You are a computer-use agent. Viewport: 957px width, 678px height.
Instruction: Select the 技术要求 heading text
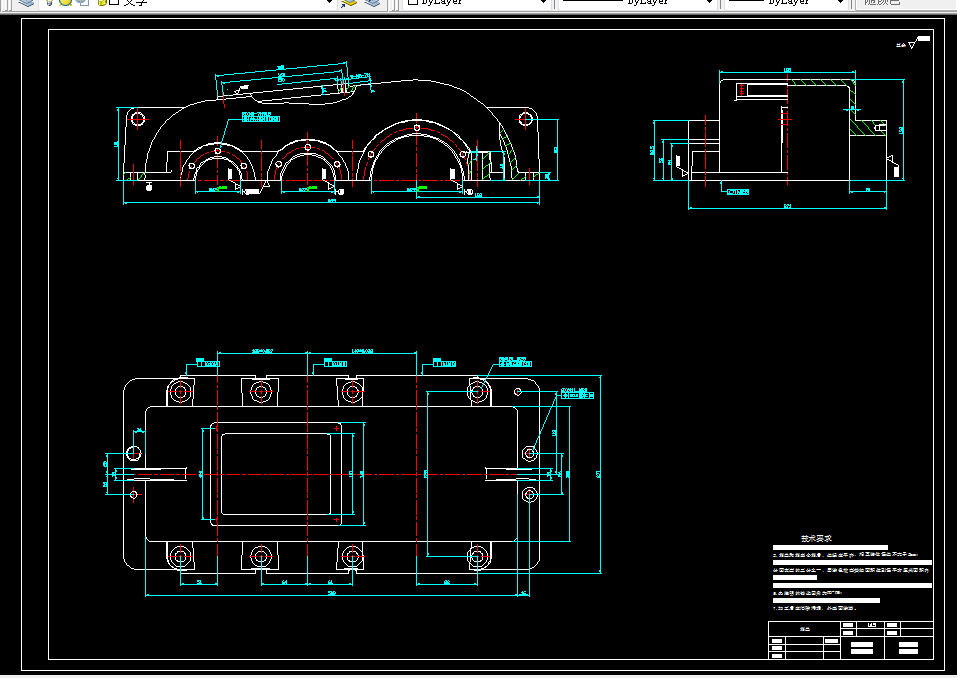pos(816,538)
